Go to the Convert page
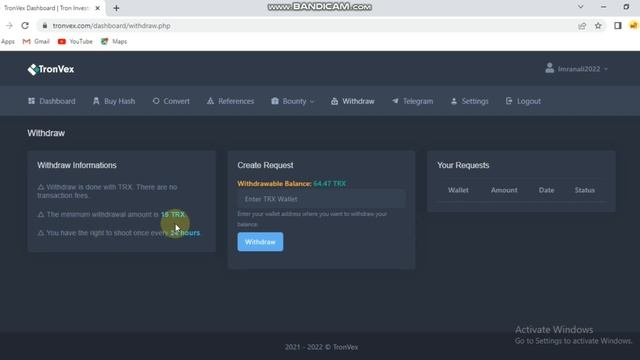Viewport: 640px width, 360px height. pyautogui.click(x=171, y=101)
